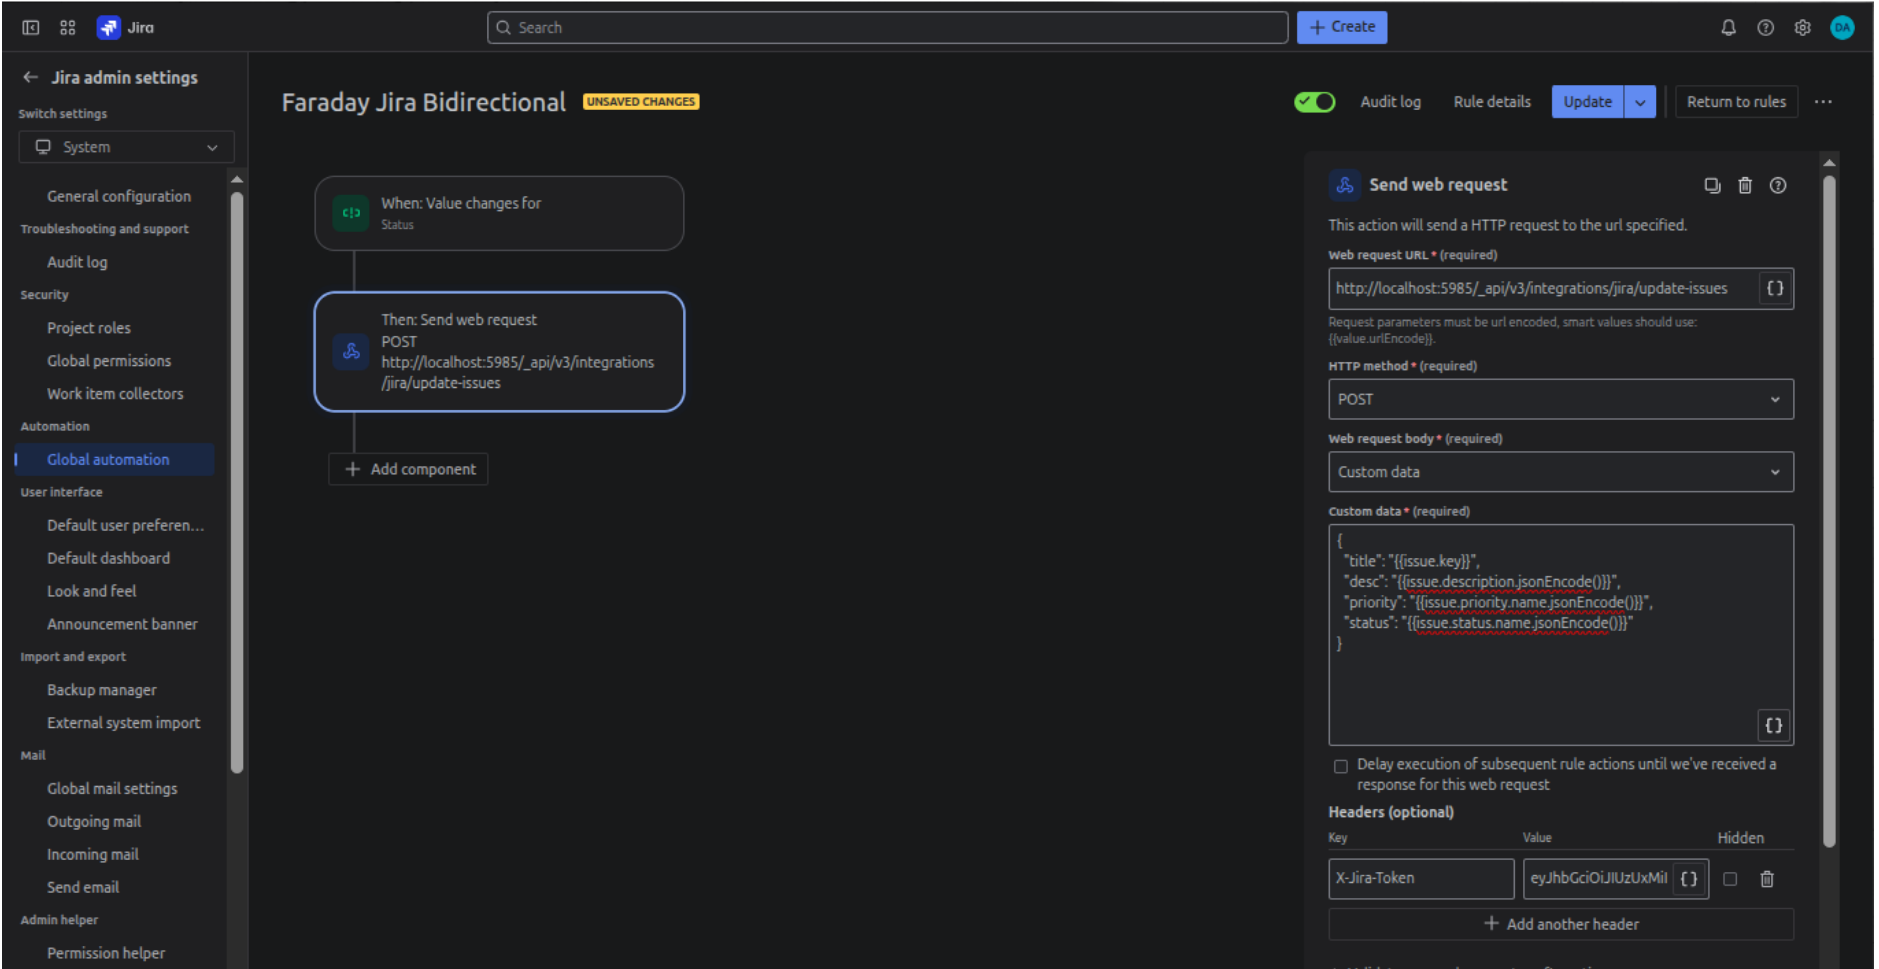Delete the X-Jira-Token header row
The image size is (1879, 969).
click(1766, 879)
